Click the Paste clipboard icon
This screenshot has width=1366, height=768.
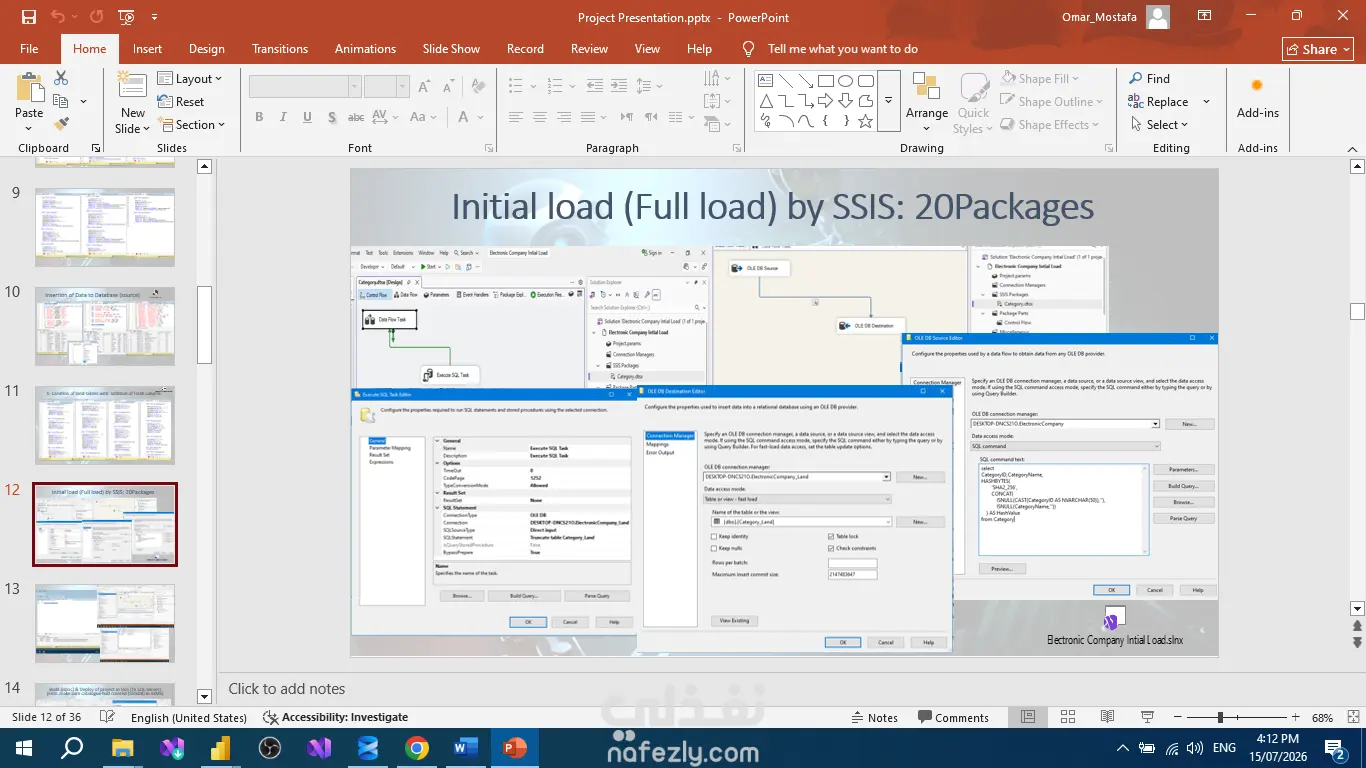click(29, 87)
